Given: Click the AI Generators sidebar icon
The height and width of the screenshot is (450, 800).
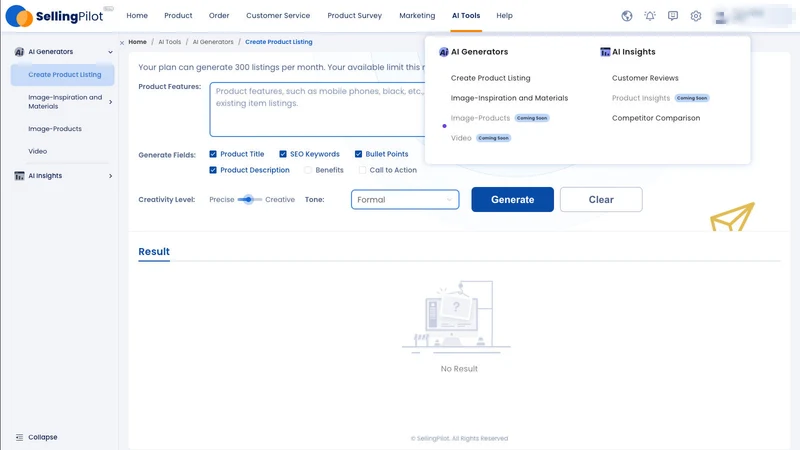Looking at the screenshot, I should point(19,52).
